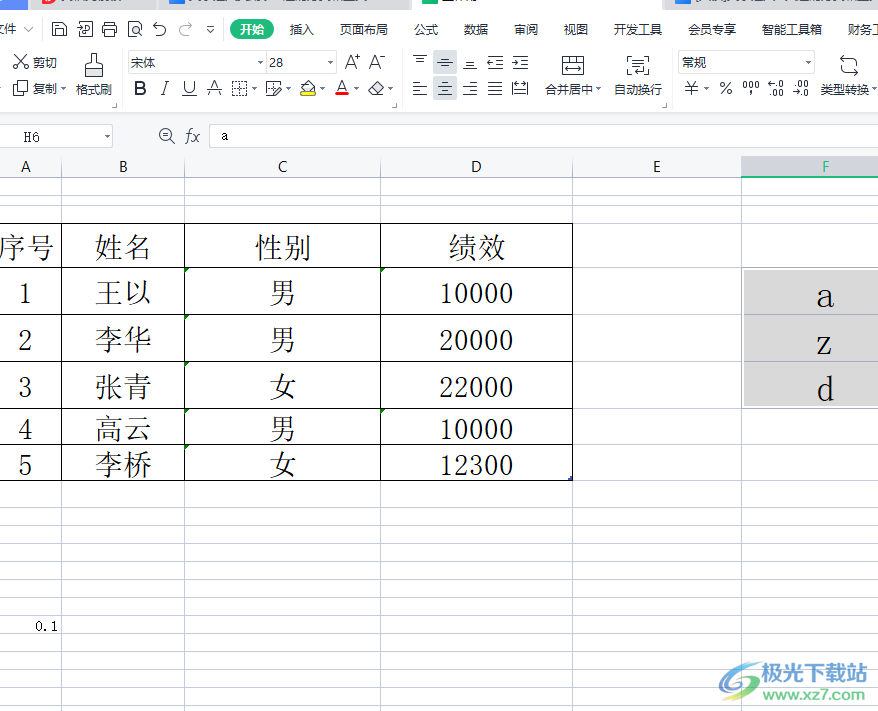878x711 pixels.
Task: Toggle Bold formatting
Action: (x=141, y=88)
